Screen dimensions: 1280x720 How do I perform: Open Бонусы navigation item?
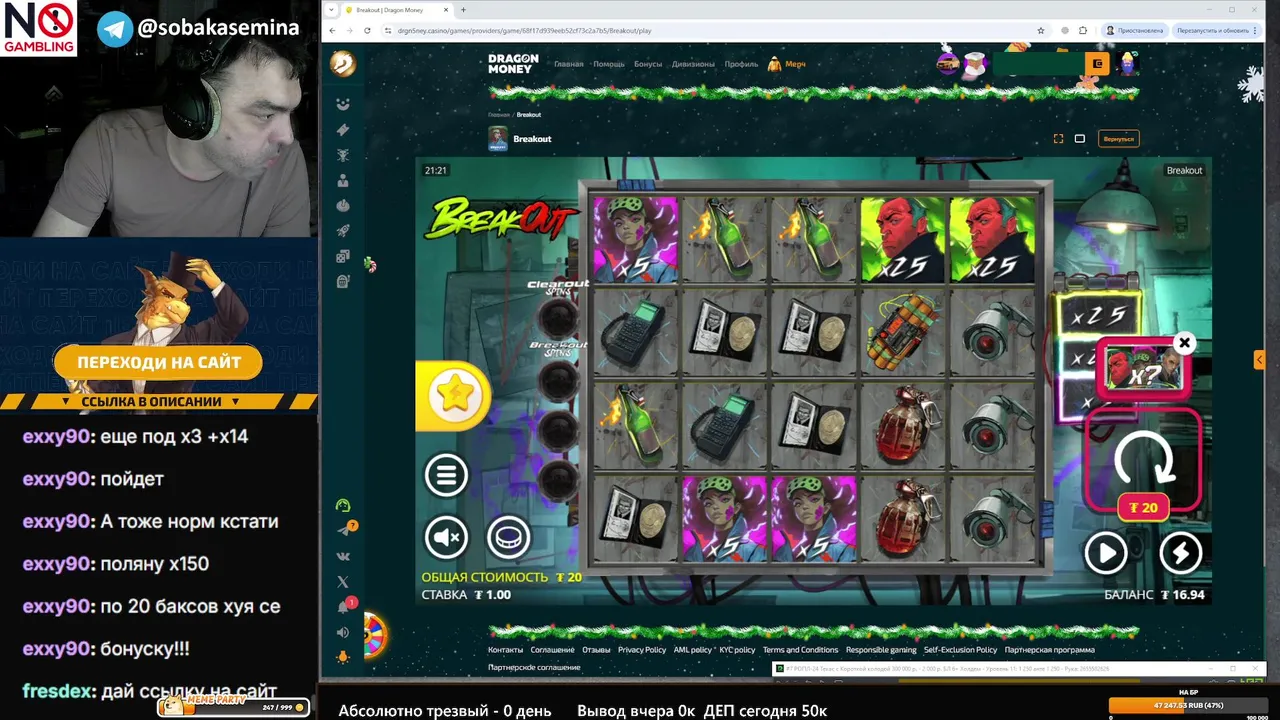[648, 64]
